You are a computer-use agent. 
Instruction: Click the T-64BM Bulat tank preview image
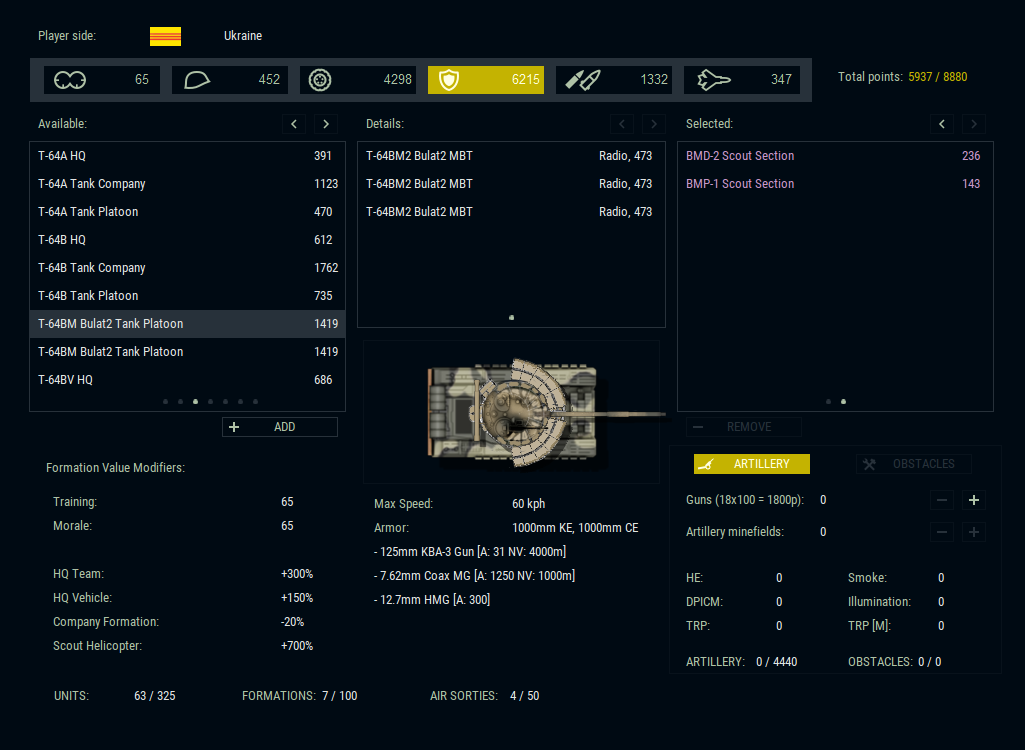point(512,411)
